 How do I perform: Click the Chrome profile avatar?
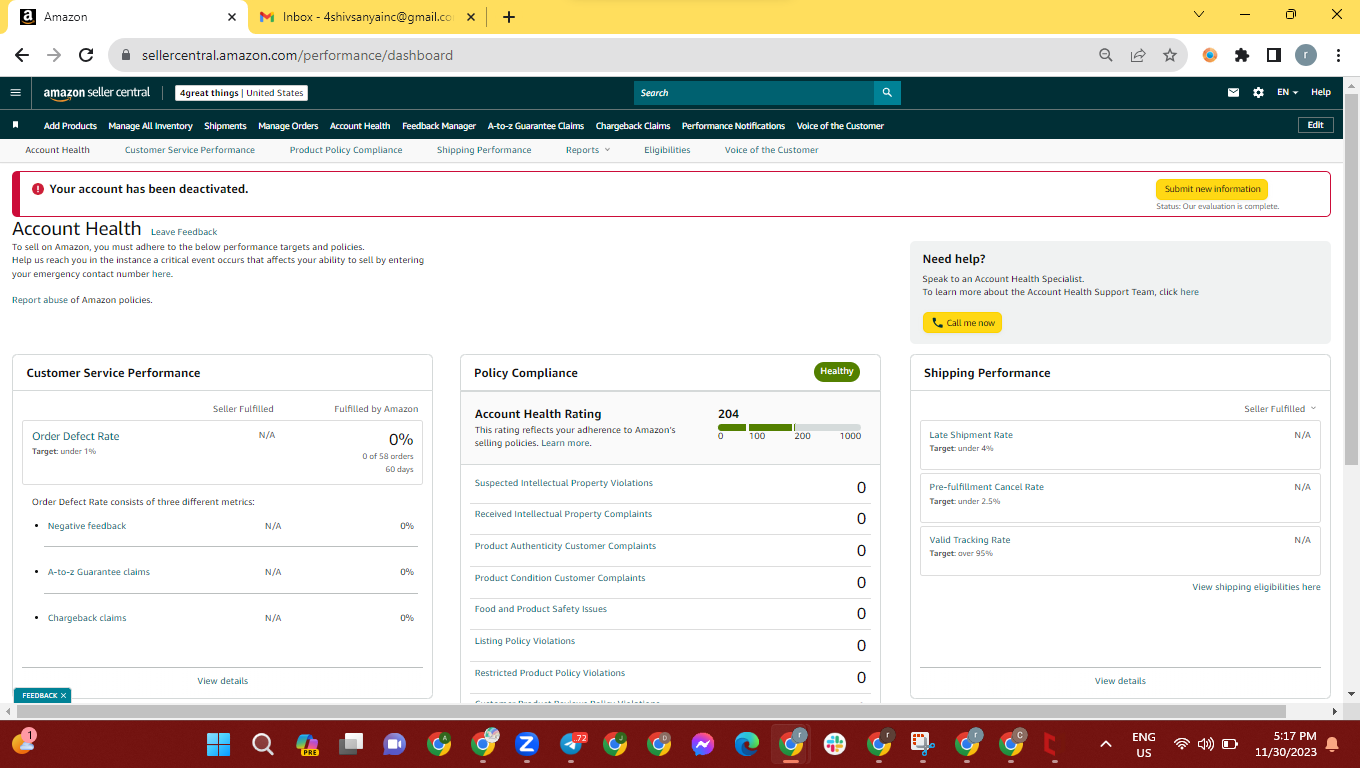1306,55
